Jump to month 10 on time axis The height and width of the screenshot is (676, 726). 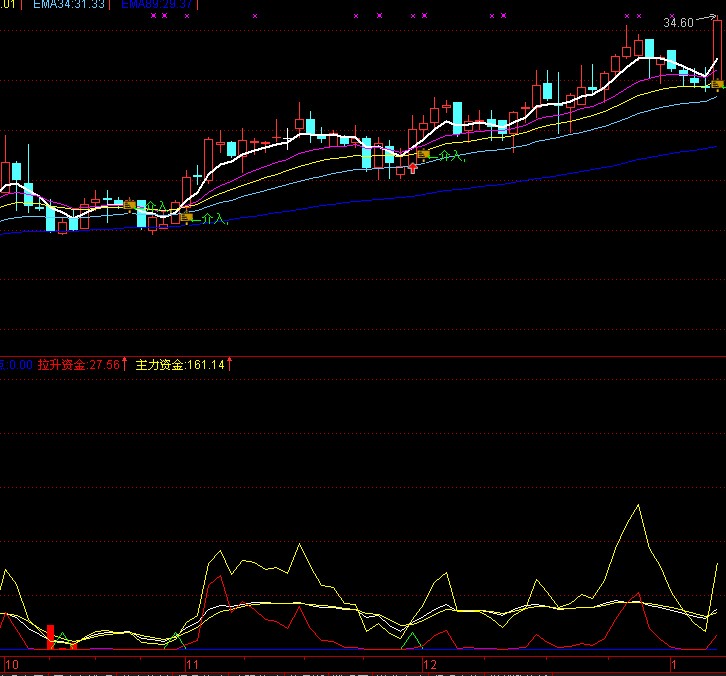(x=12, y=664)
